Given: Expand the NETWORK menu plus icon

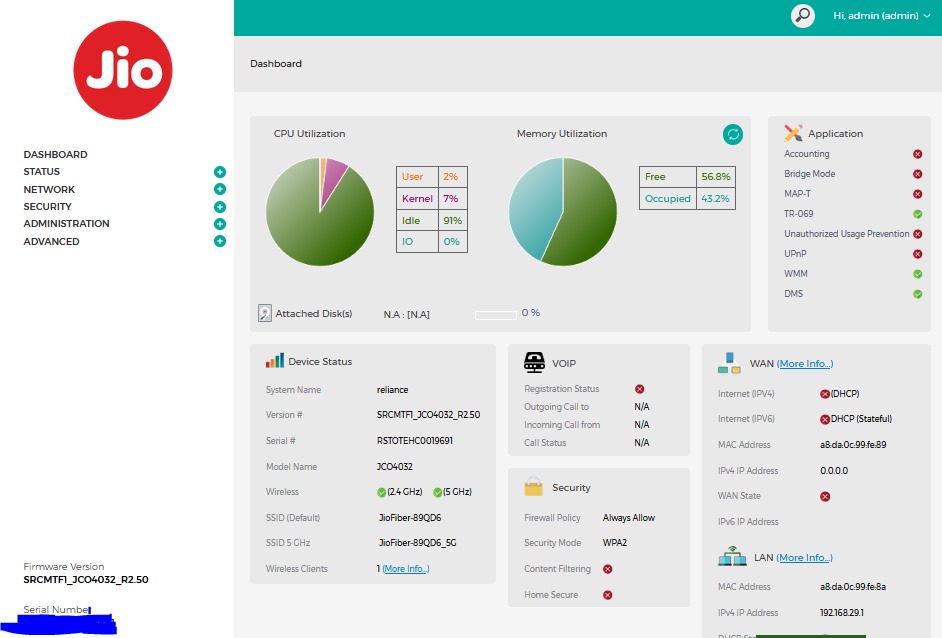Looking at the screenshot, I should [x=220, y=189].
